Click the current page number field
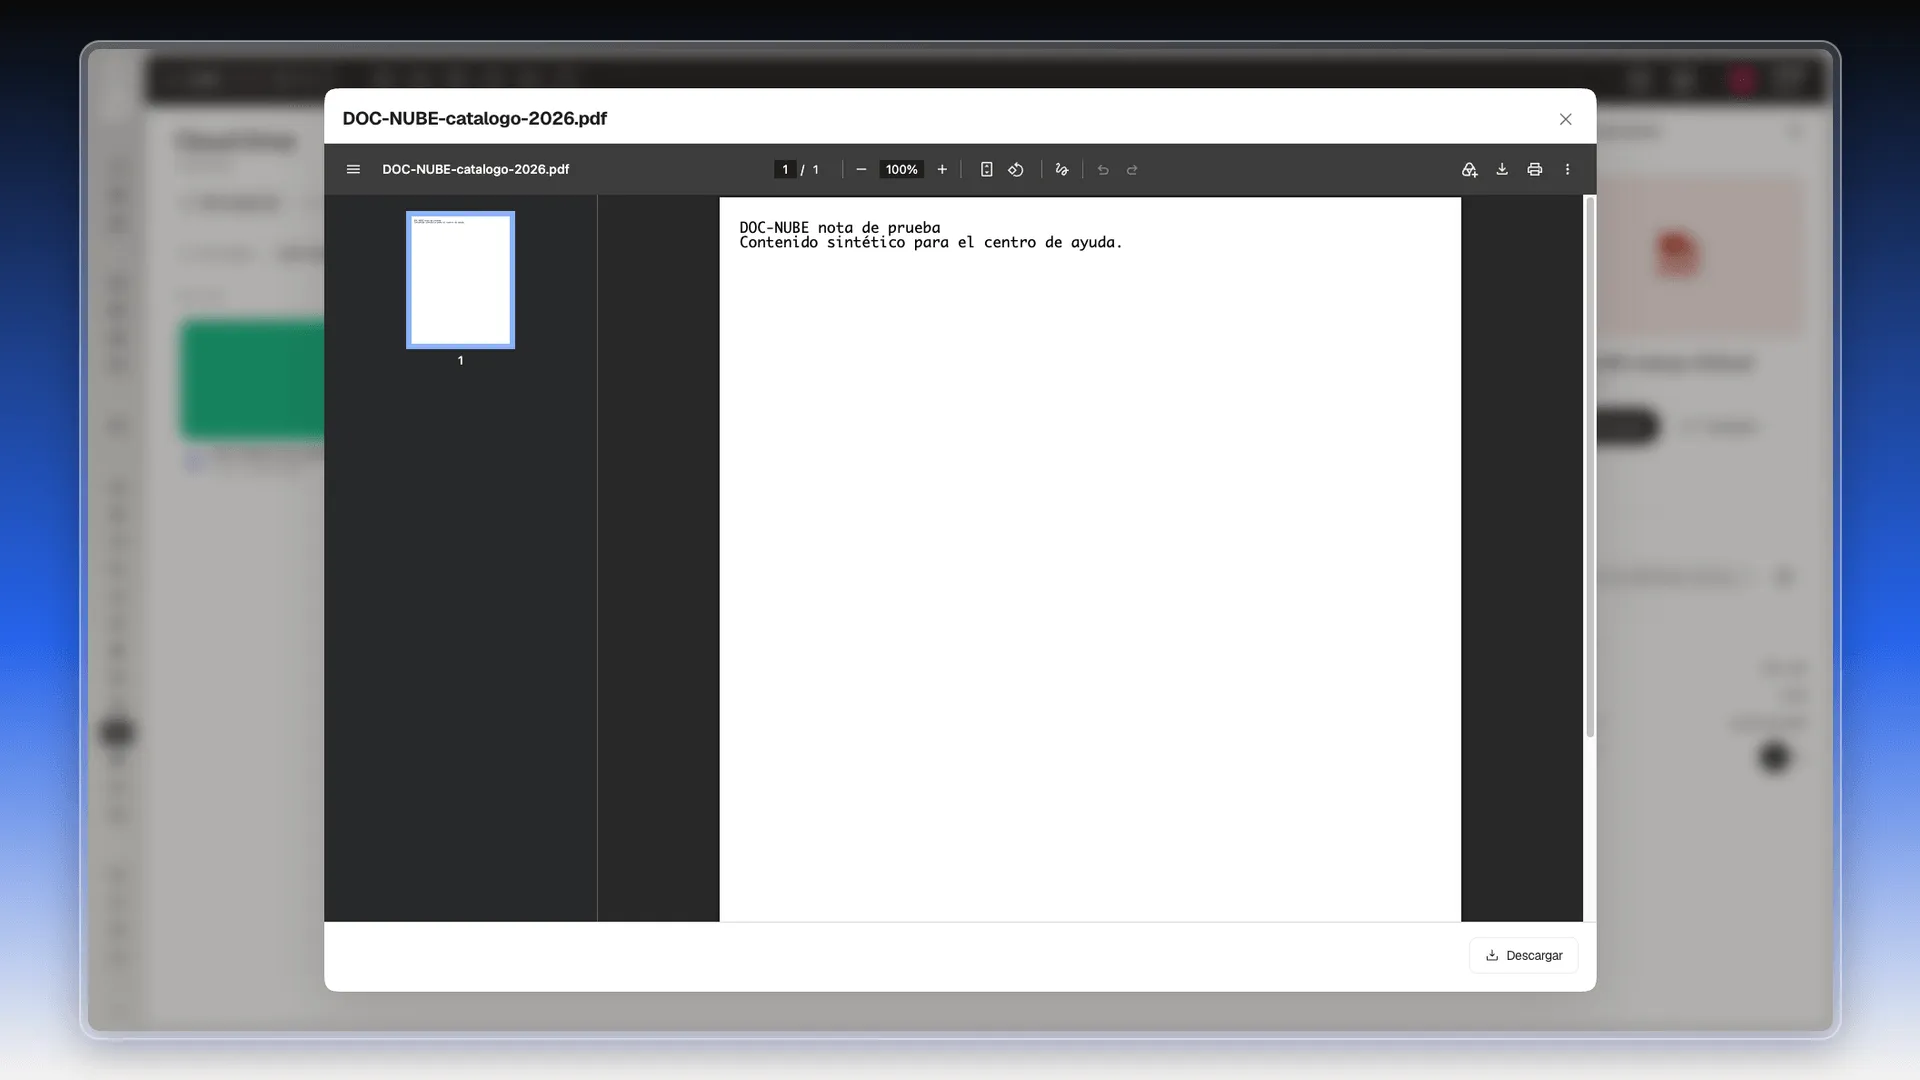The height and width of the screenshot is (1080, 1920). pyautogui.click(x=785, y=170)
